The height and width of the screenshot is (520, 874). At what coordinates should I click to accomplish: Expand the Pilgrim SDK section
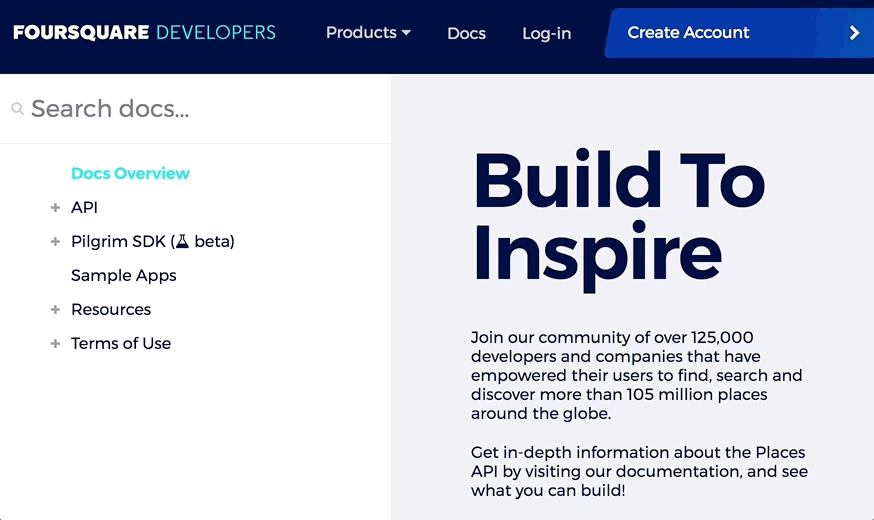pos(55,242)
